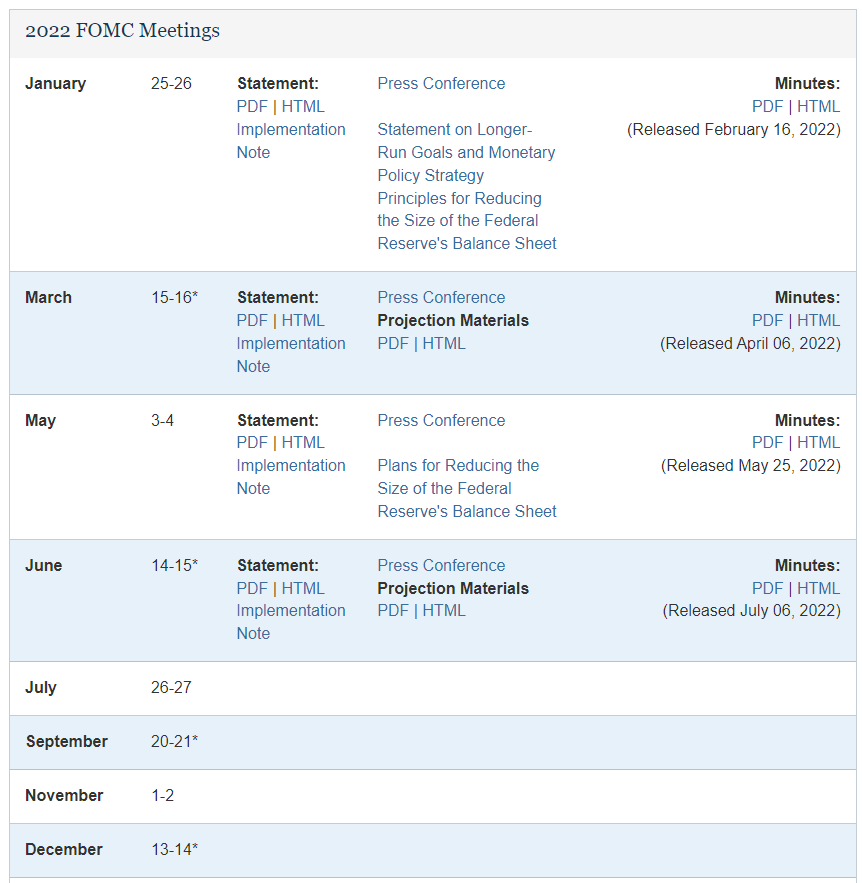The height and width of the screenshot is (883, 862).
Task: Open June minutes PDF link
Action: pos(767,588)
